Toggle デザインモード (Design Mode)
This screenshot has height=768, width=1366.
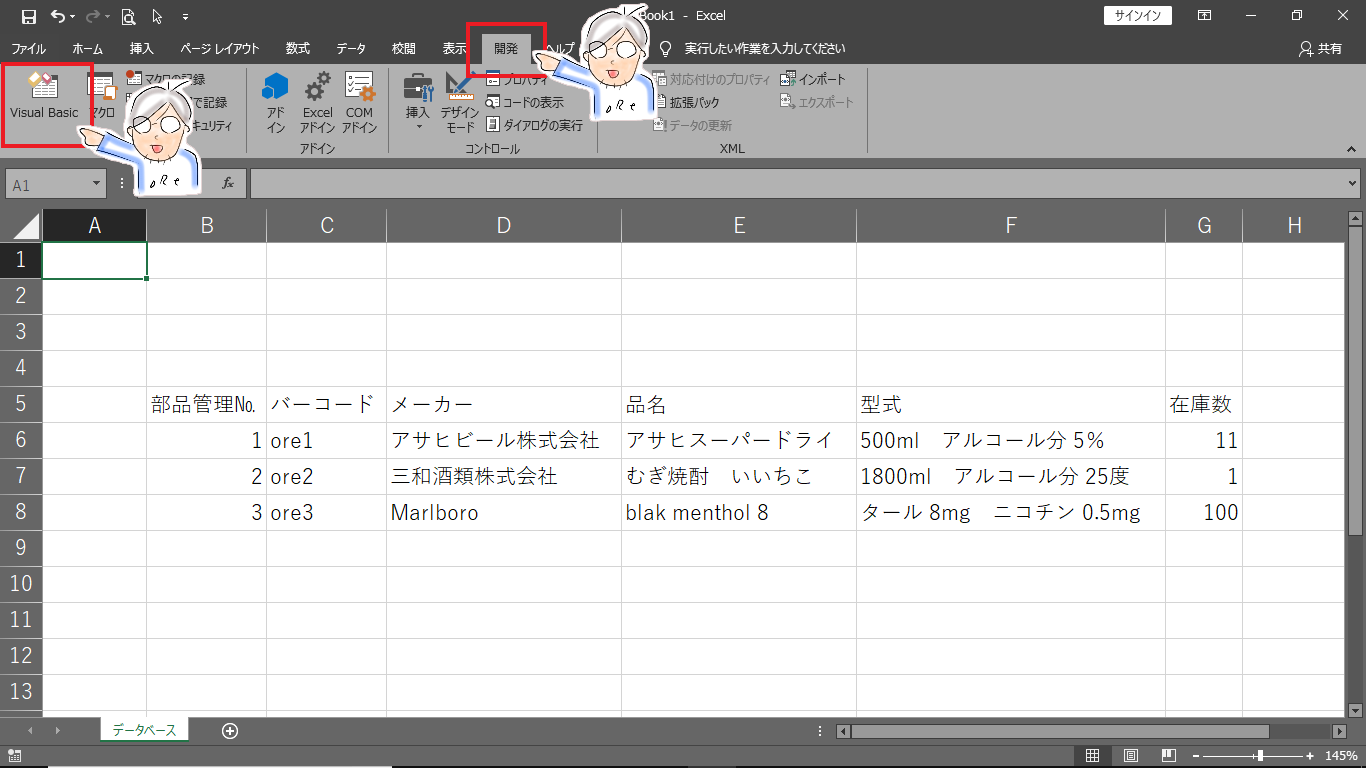click(x=460, y=103)
